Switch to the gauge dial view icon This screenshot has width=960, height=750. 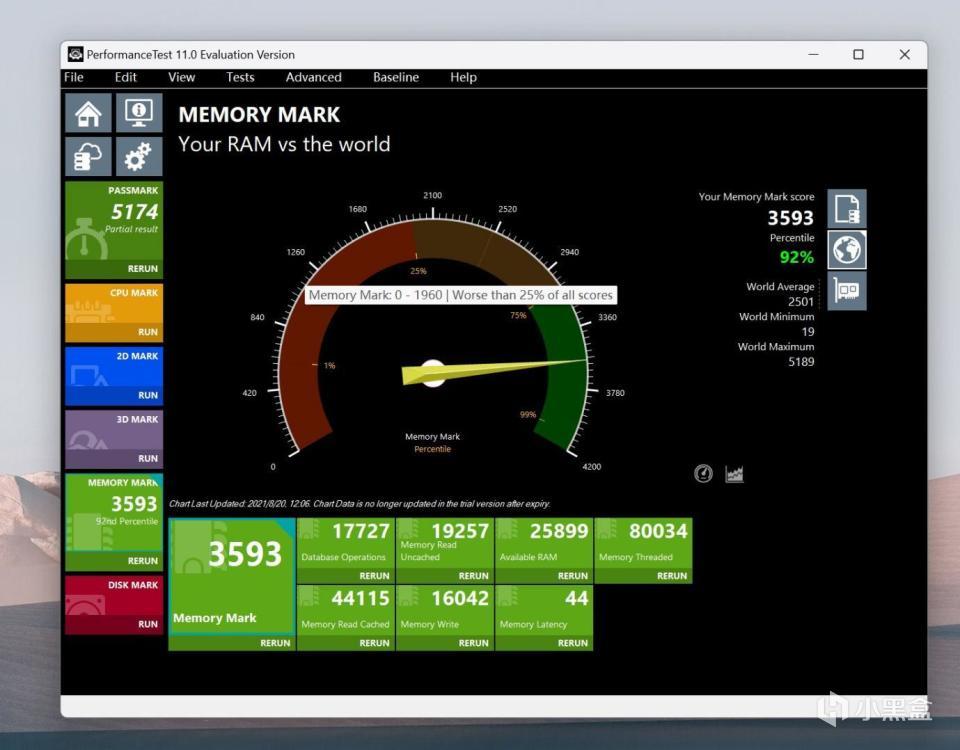point(703,473)
